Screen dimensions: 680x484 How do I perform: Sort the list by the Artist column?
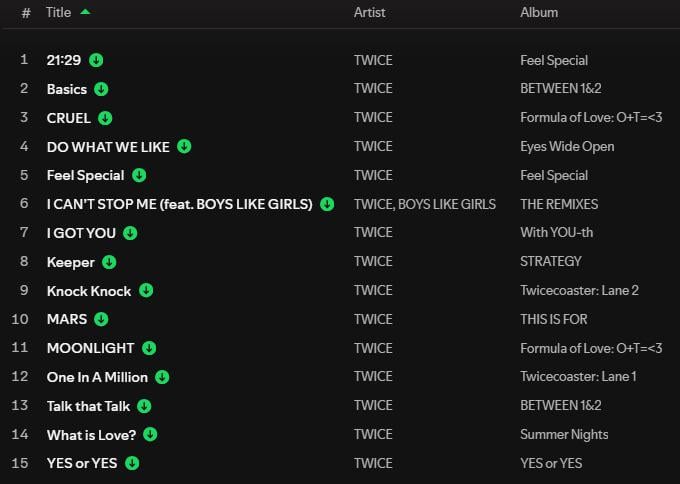tap(369, 13)
